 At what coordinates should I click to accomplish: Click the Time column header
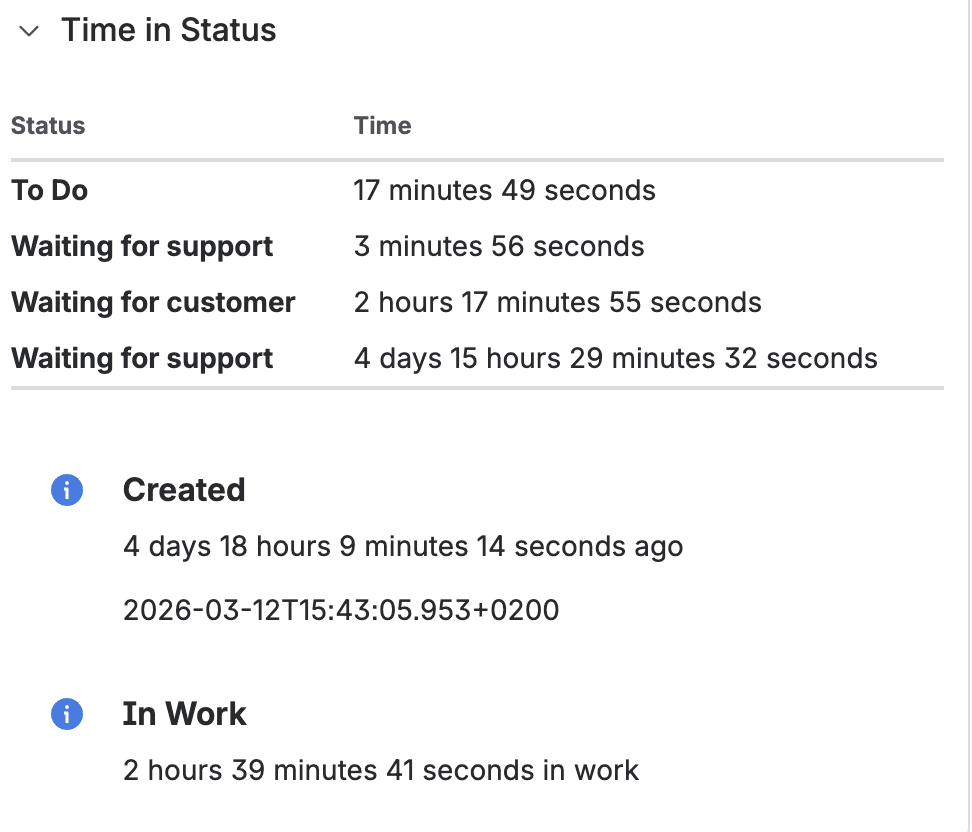382,126
